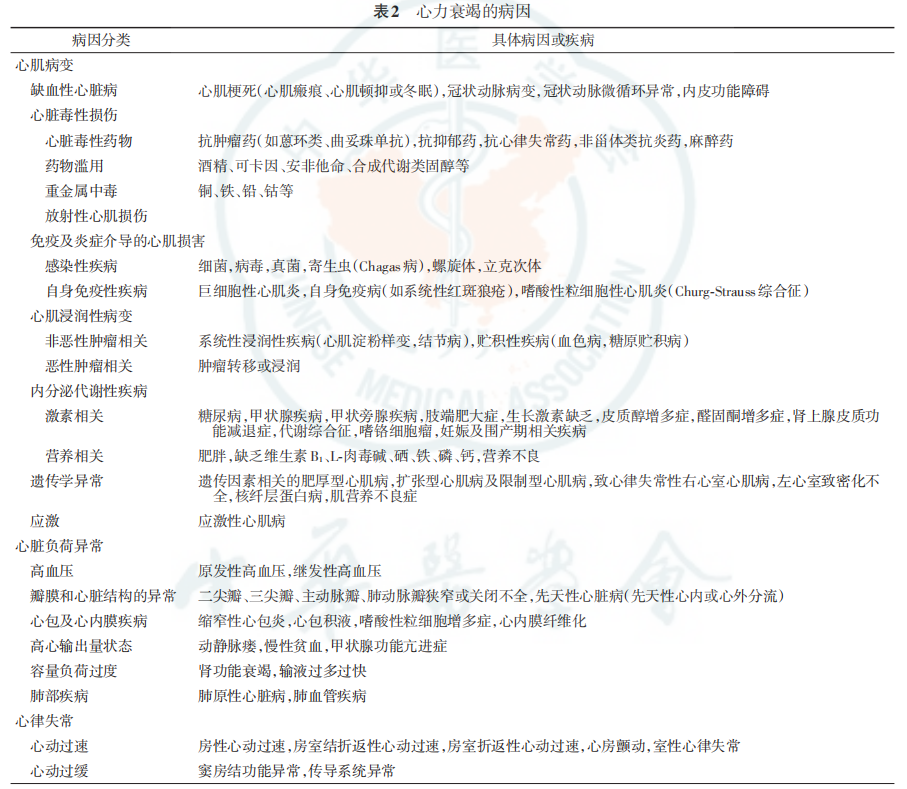Click the 窦房结功能异常,传导系统异常 cell text

pos(296,771)
